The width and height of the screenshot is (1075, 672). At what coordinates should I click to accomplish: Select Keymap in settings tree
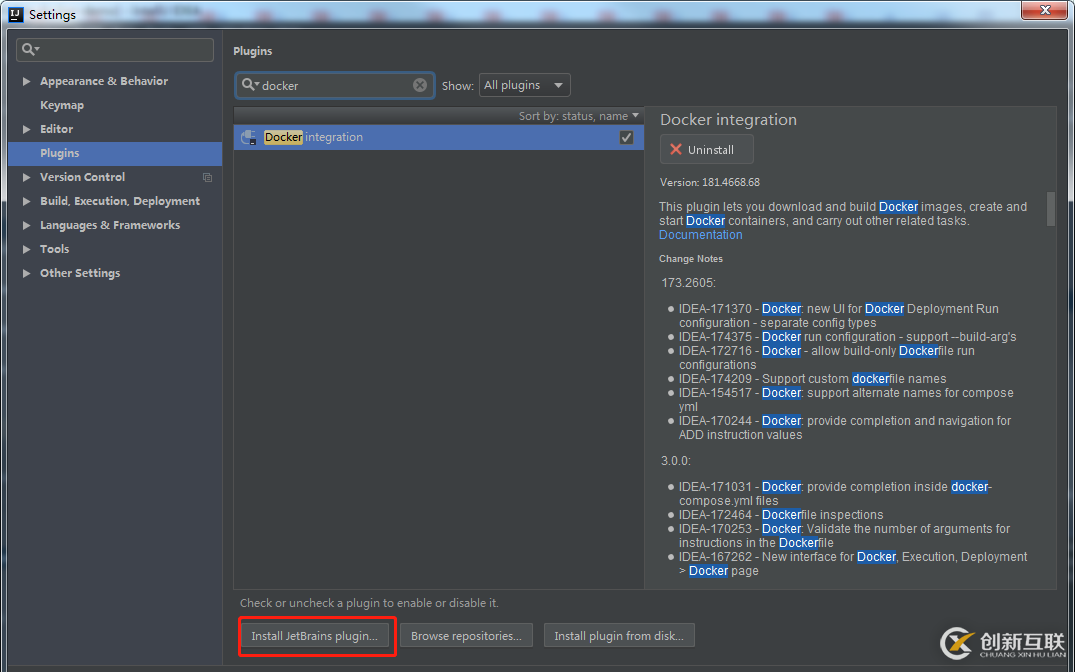[x=62, y=105]
